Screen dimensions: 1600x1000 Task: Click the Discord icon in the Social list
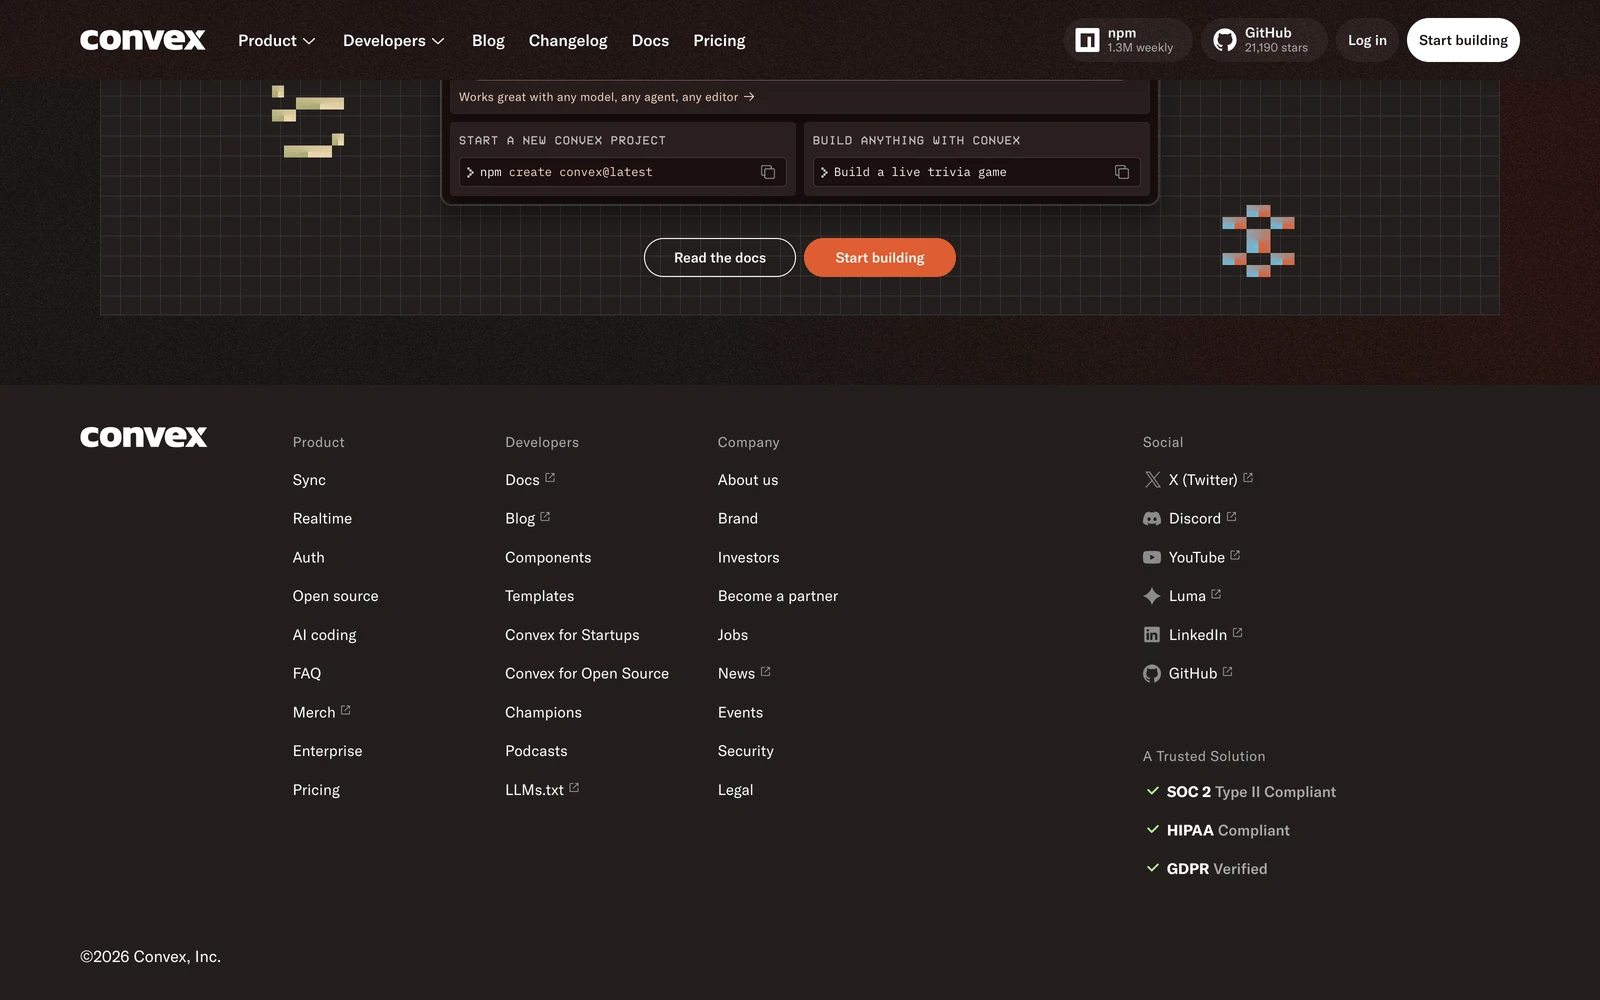pos(1152,519)
